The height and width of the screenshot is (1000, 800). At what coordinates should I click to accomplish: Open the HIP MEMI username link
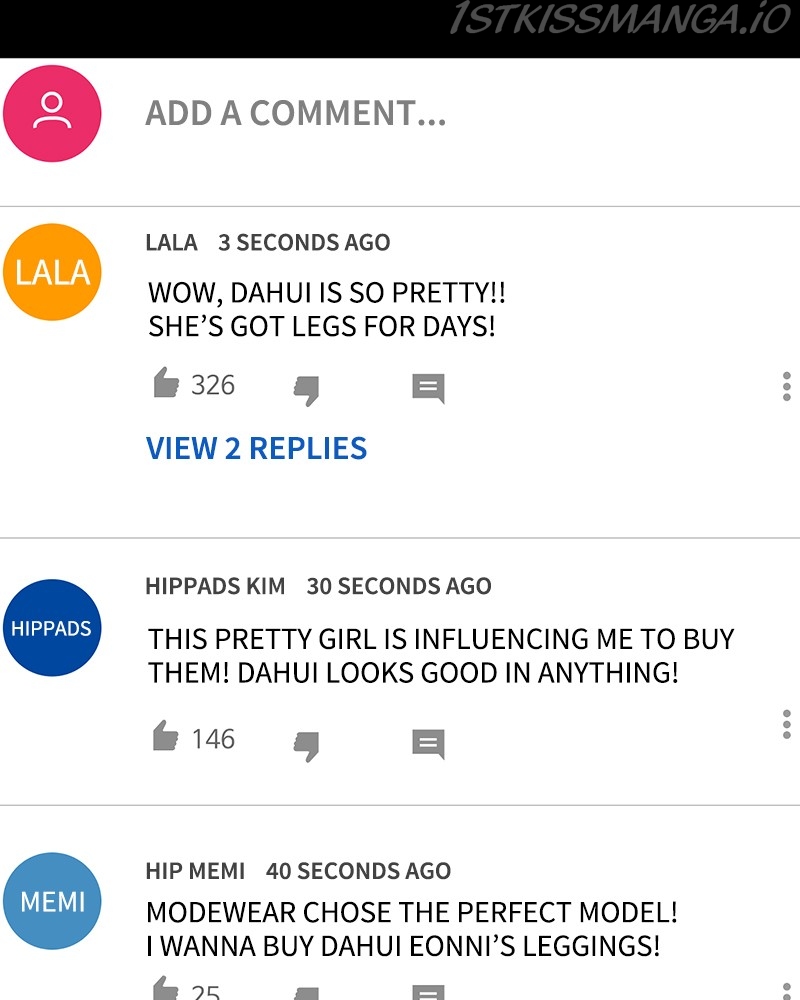coord(195,871)
